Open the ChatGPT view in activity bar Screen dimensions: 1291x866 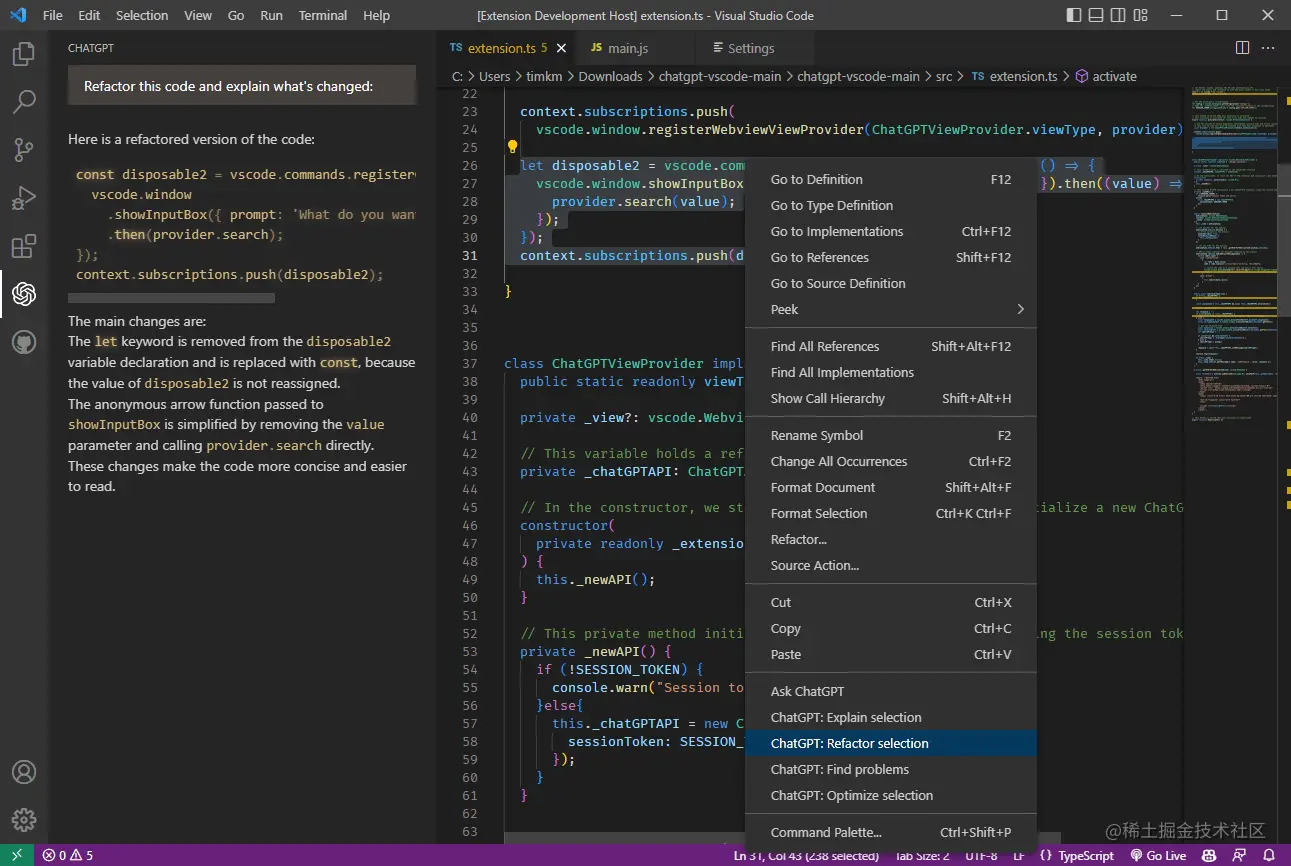[x=24, y=294]
